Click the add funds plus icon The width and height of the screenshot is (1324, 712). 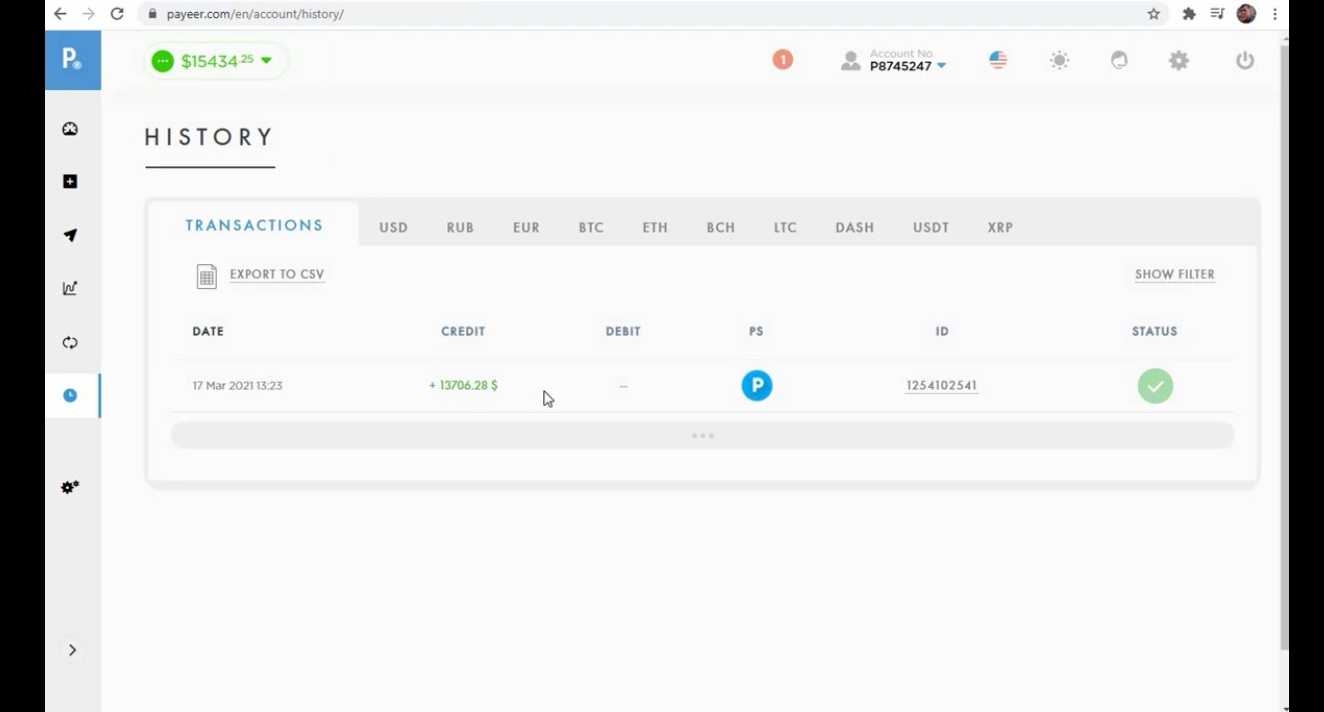pos(70,182)
